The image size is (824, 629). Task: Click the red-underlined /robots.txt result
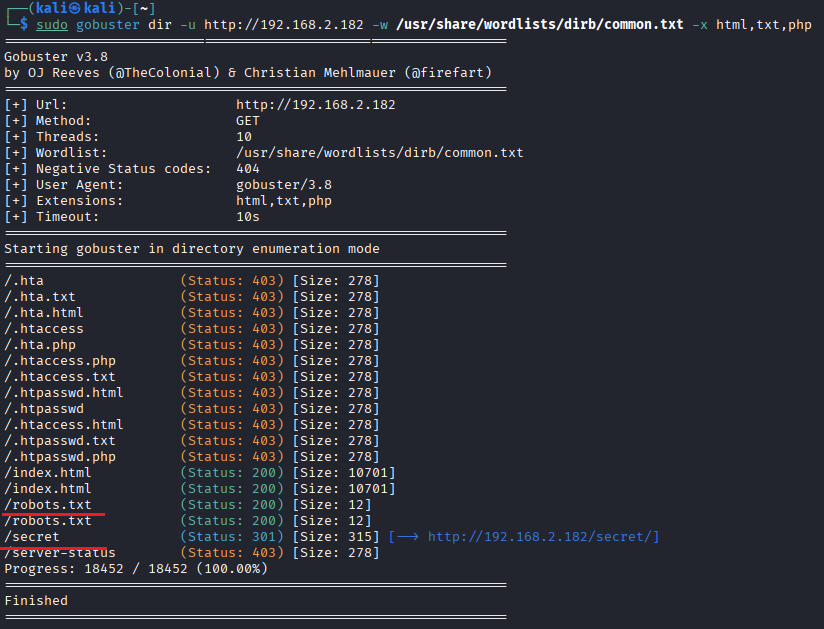[48, 505]
